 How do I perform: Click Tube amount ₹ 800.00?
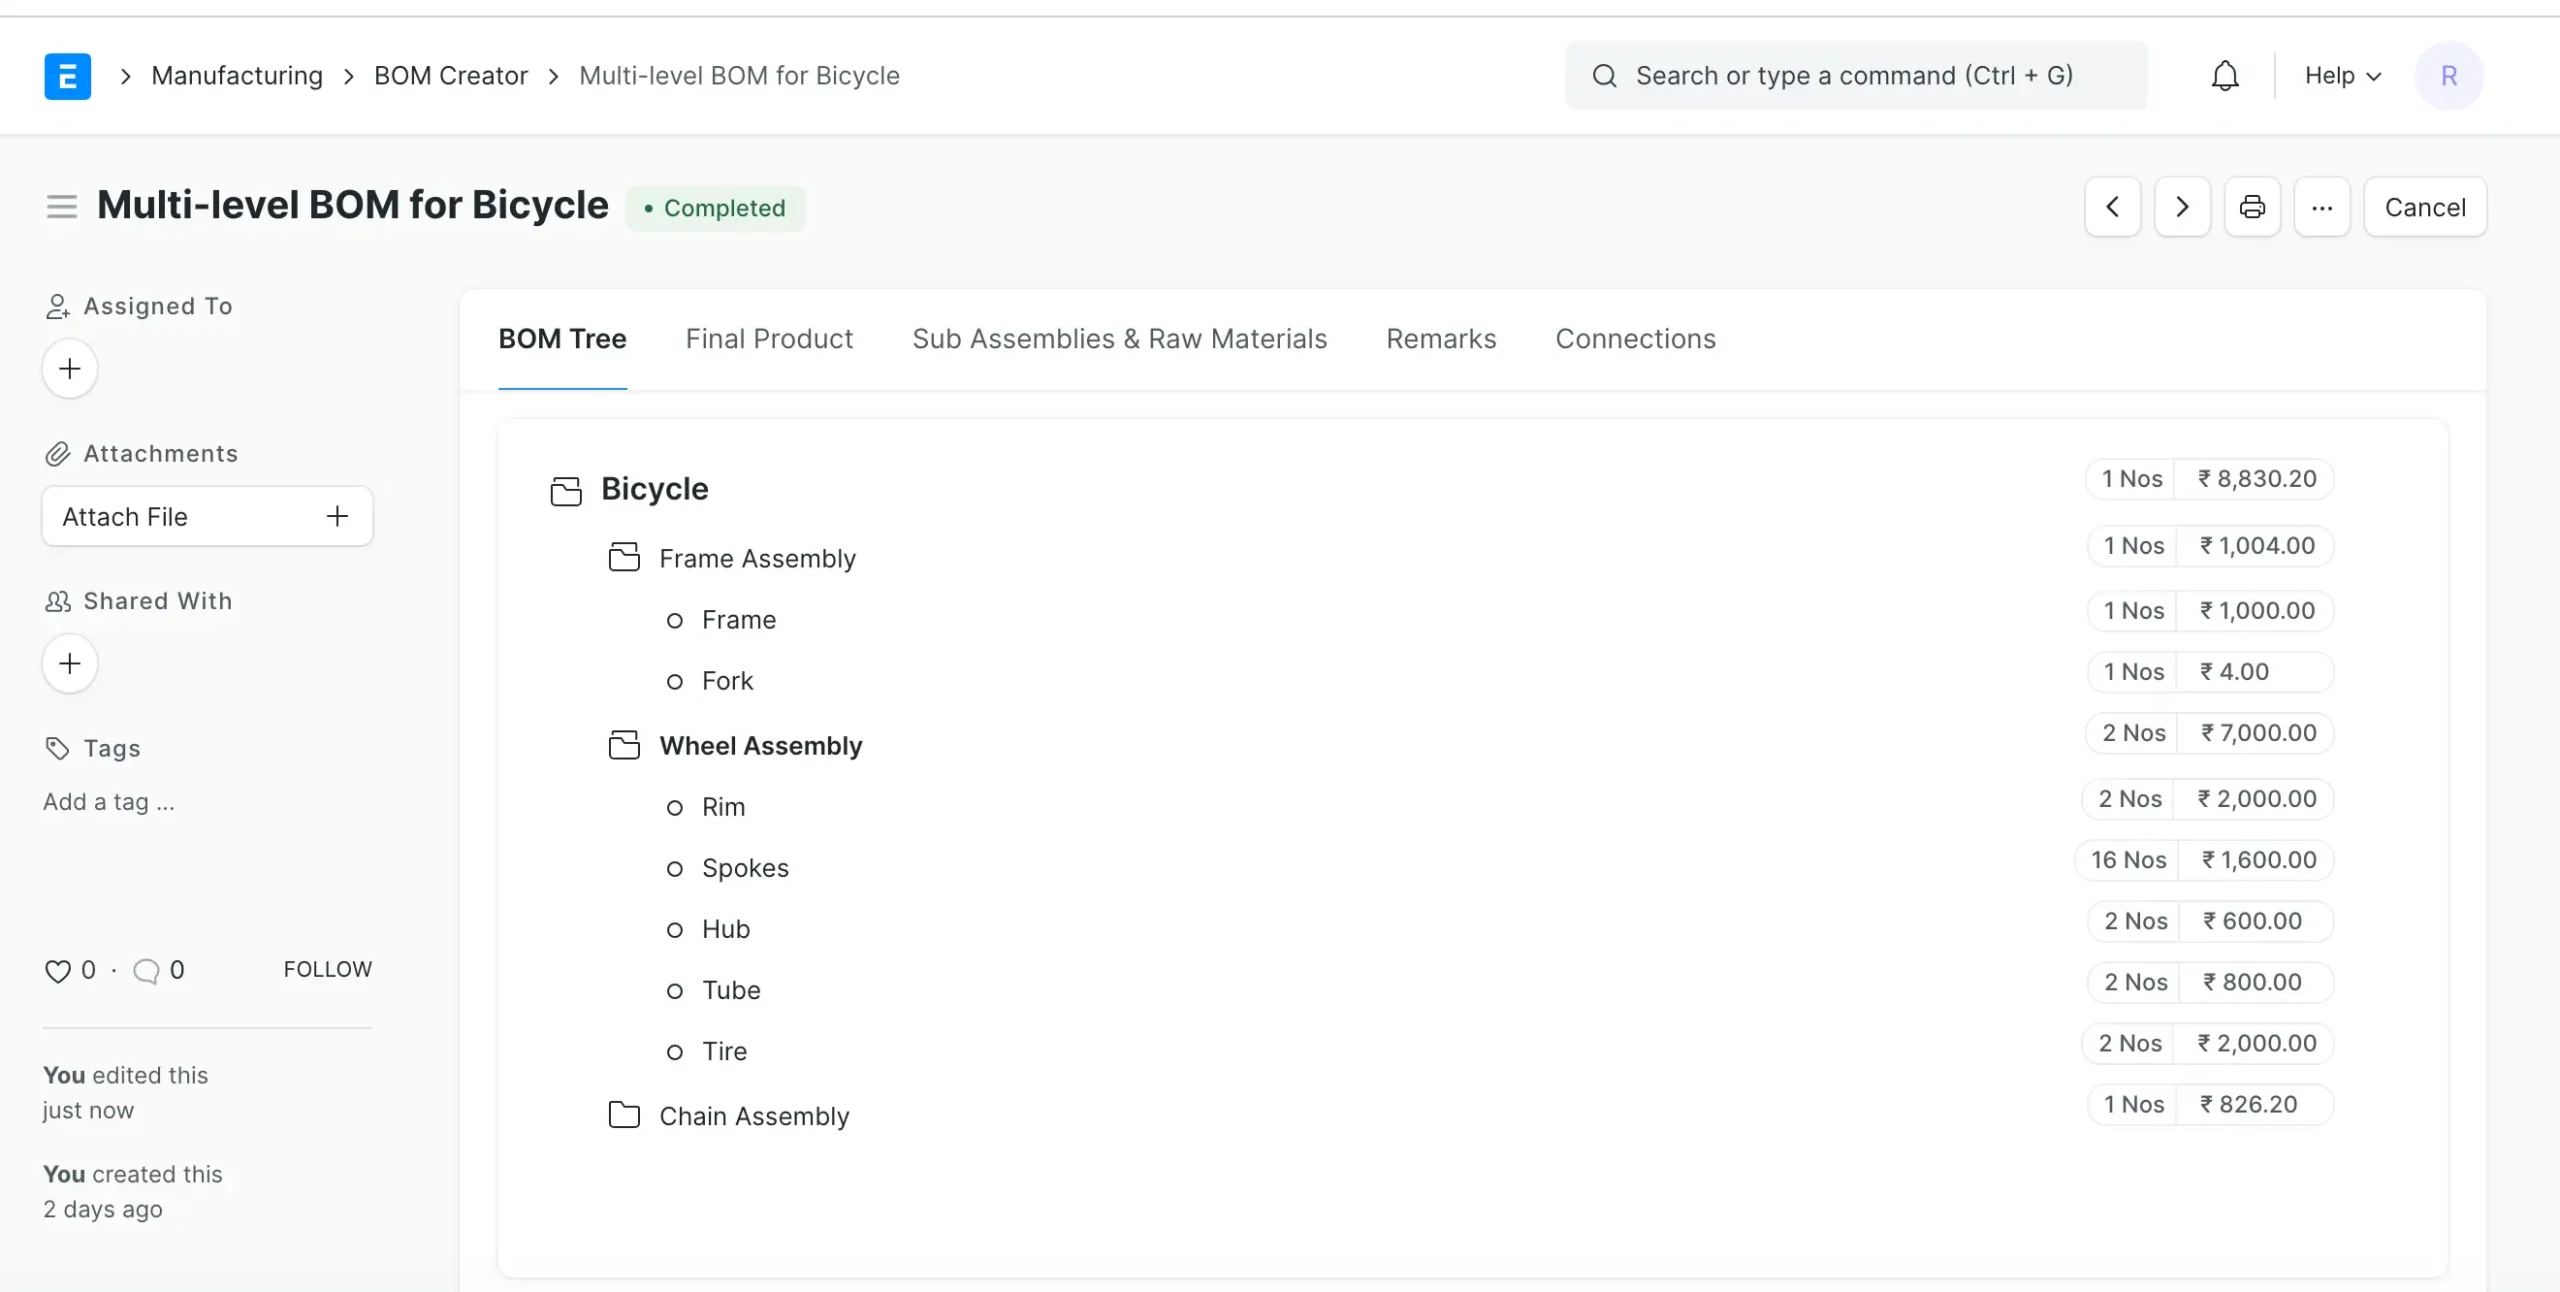2252,982
